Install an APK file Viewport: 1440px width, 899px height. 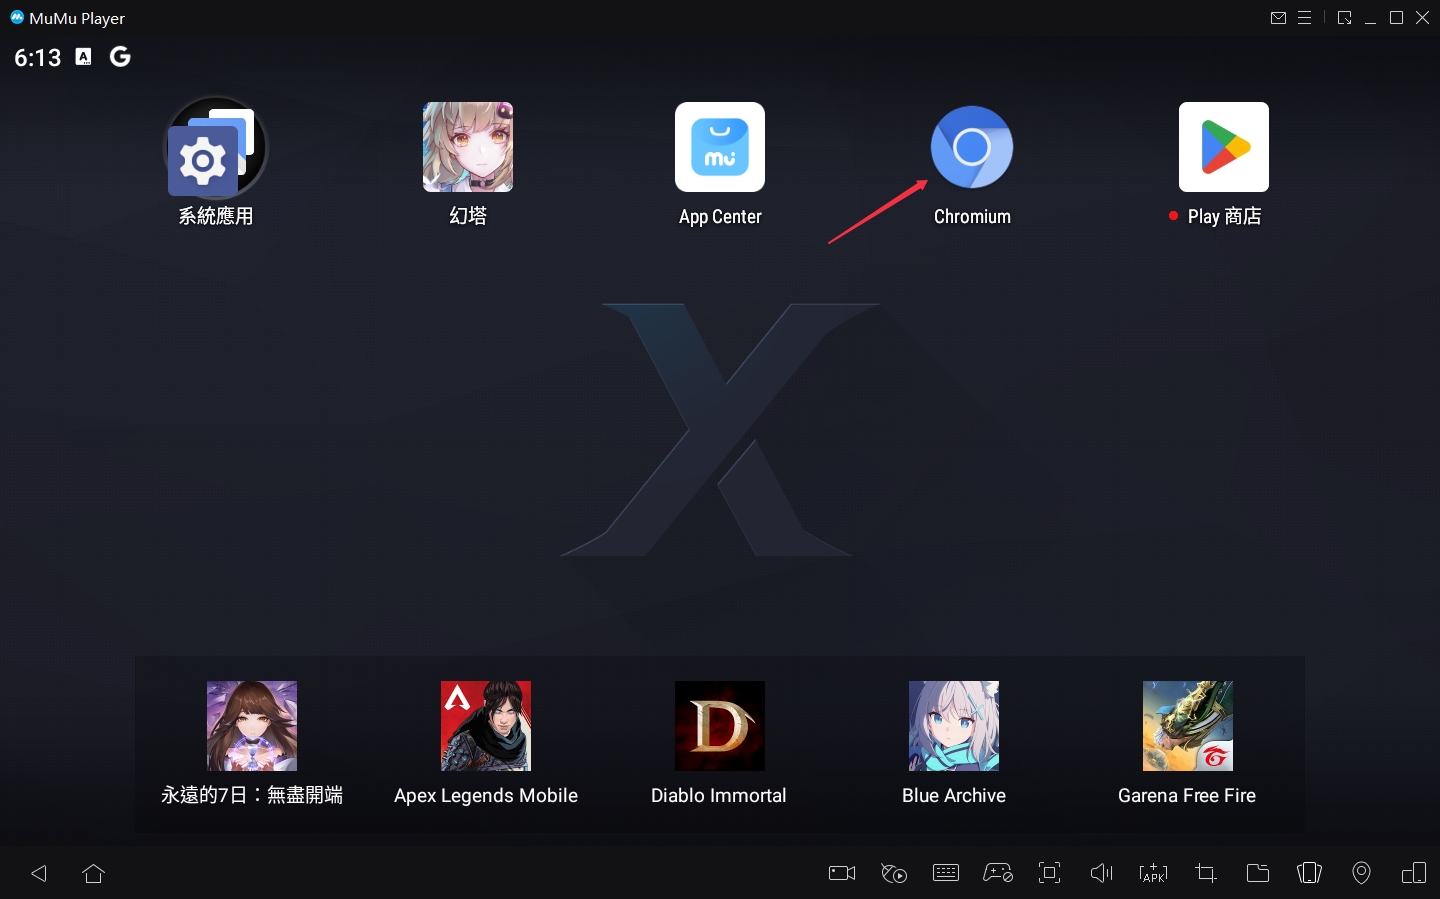[x=1154, y=873]
